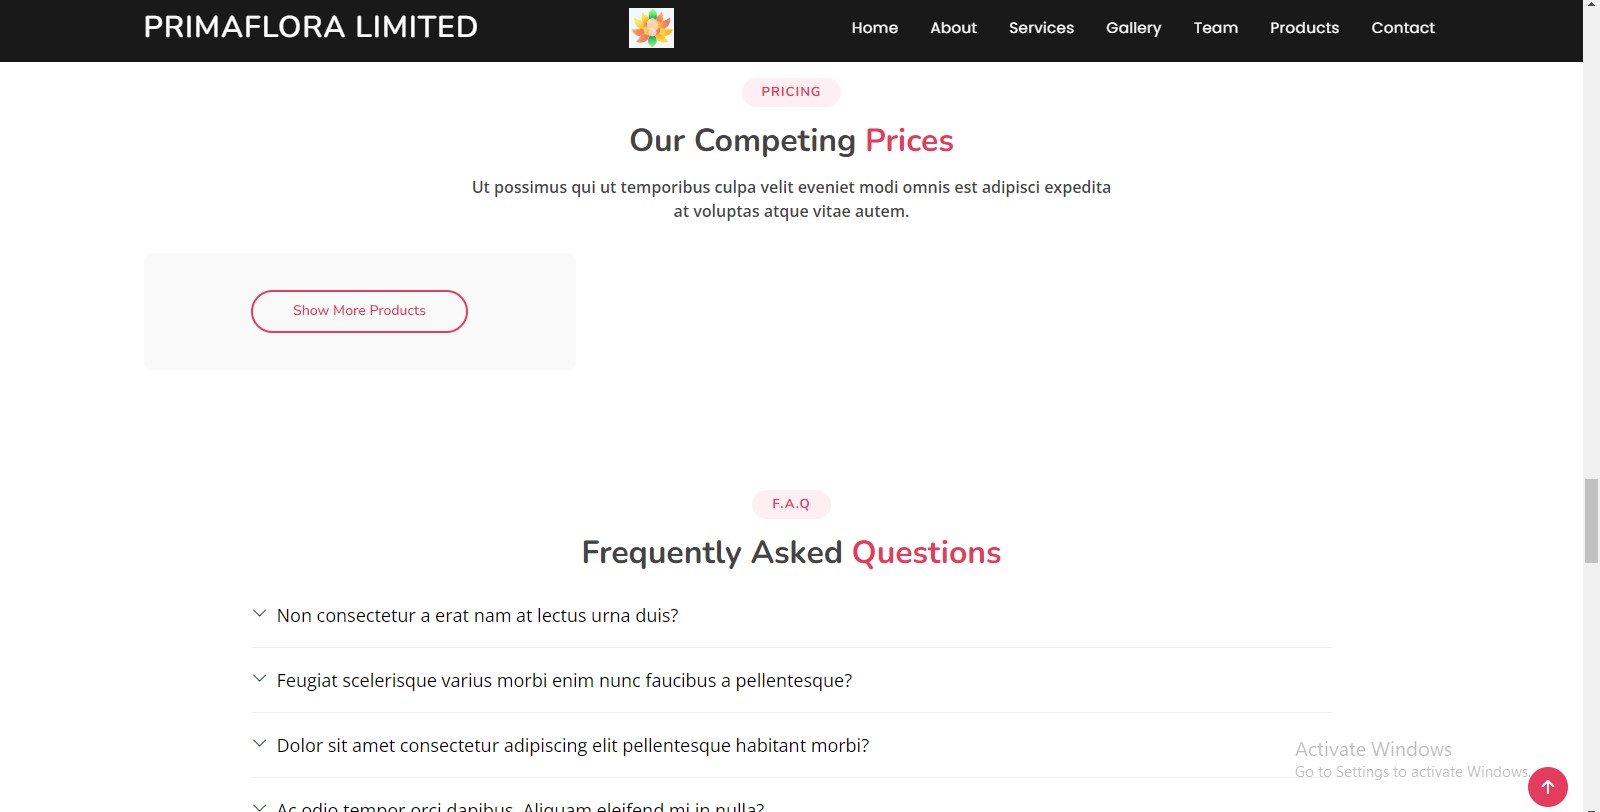Open the Home menu item

tap(874, 27)
